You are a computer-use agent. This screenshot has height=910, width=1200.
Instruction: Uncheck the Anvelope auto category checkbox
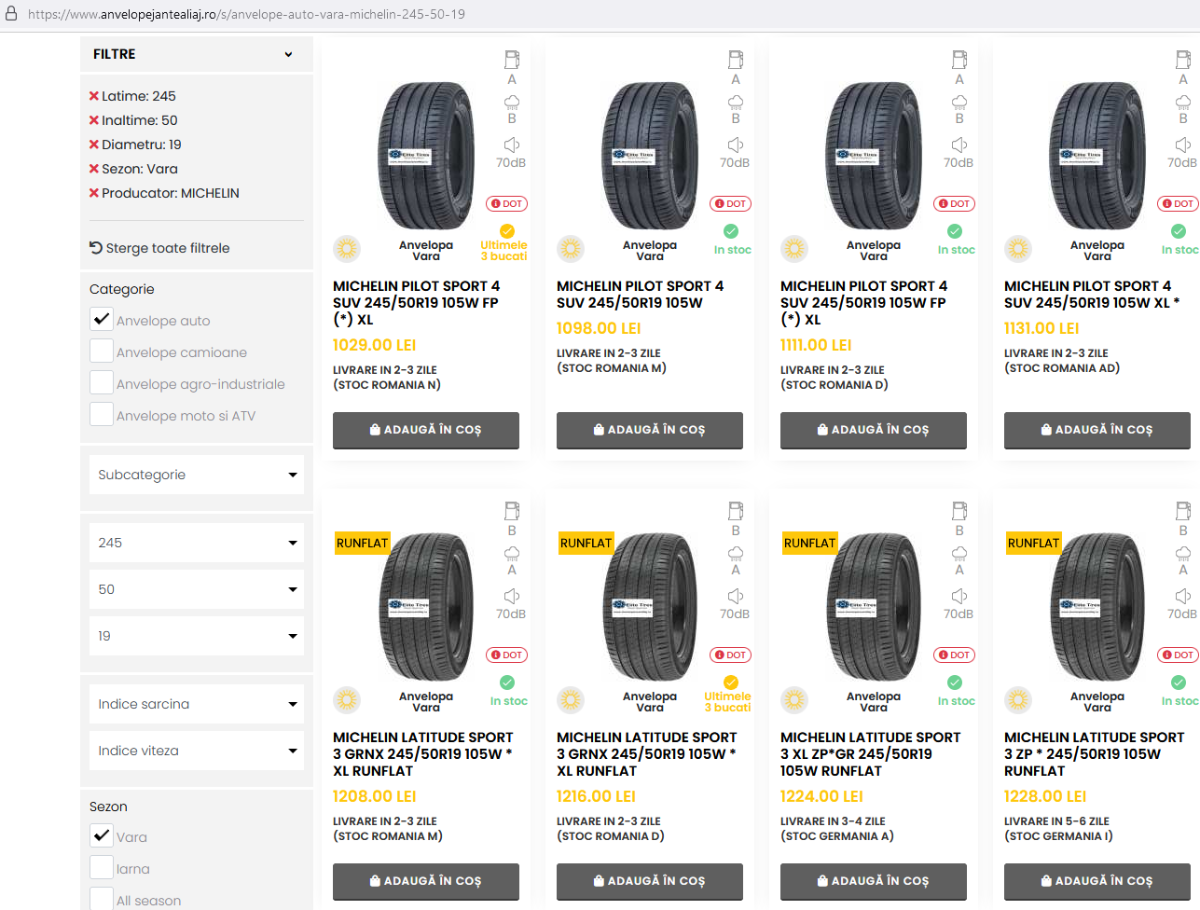101,320
